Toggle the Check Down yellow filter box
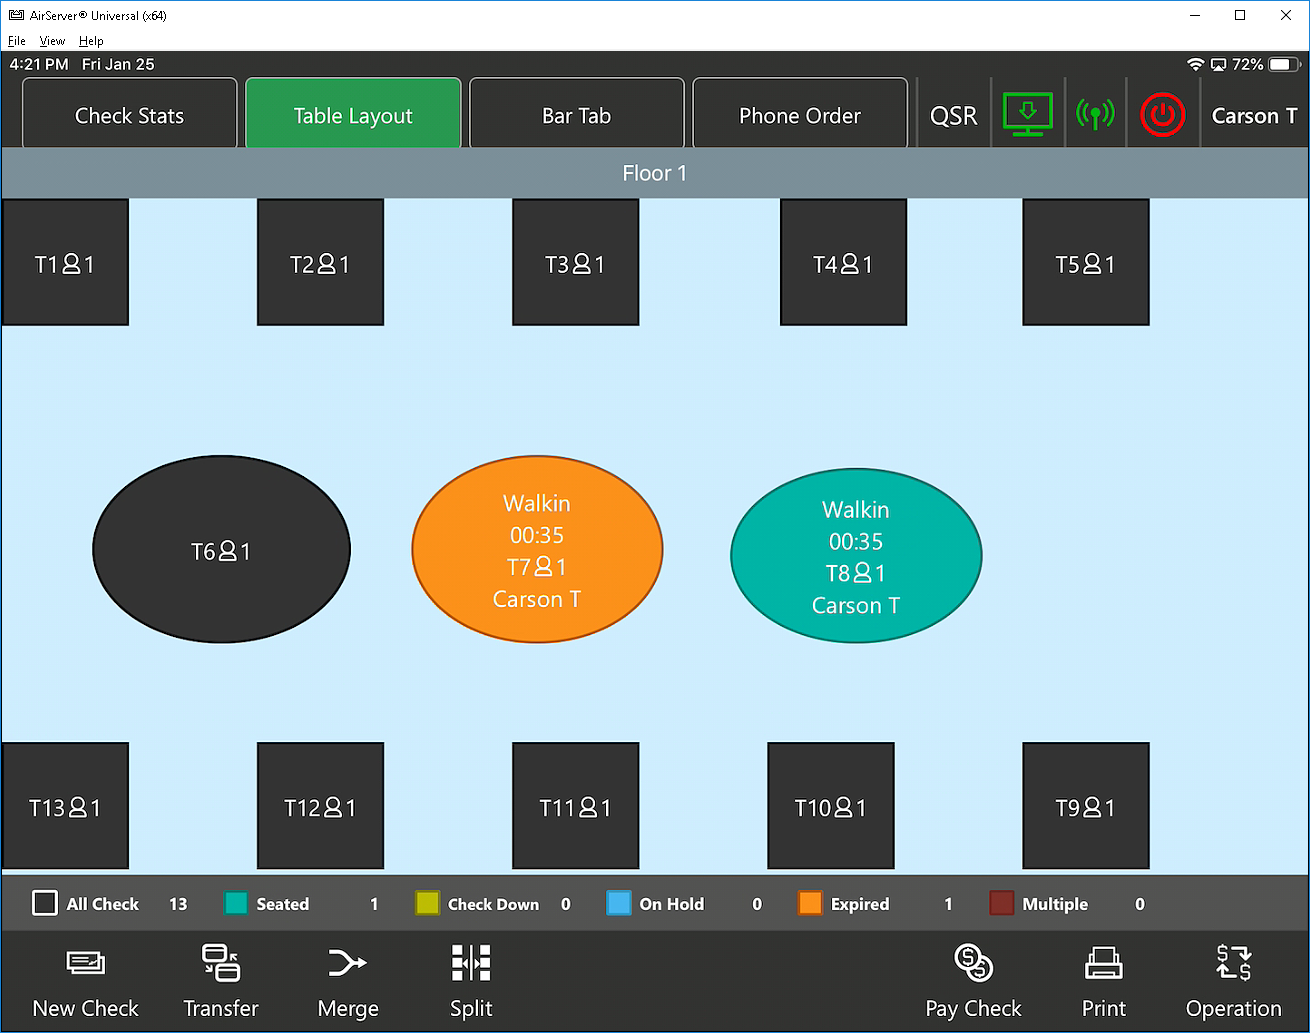1310x1033 pixels. (x=427, y=904)
